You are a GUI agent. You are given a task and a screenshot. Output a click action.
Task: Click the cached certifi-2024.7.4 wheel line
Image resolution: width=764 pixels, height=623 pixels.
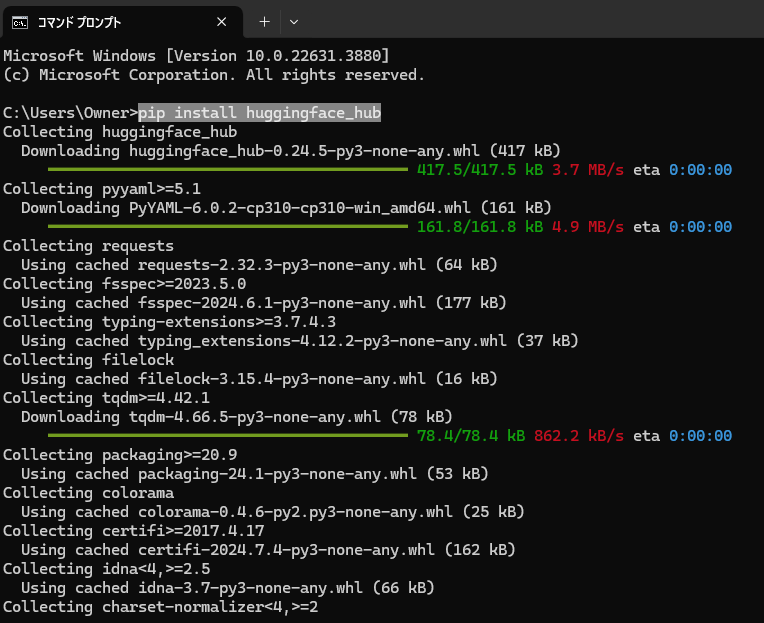pos(268,549)
